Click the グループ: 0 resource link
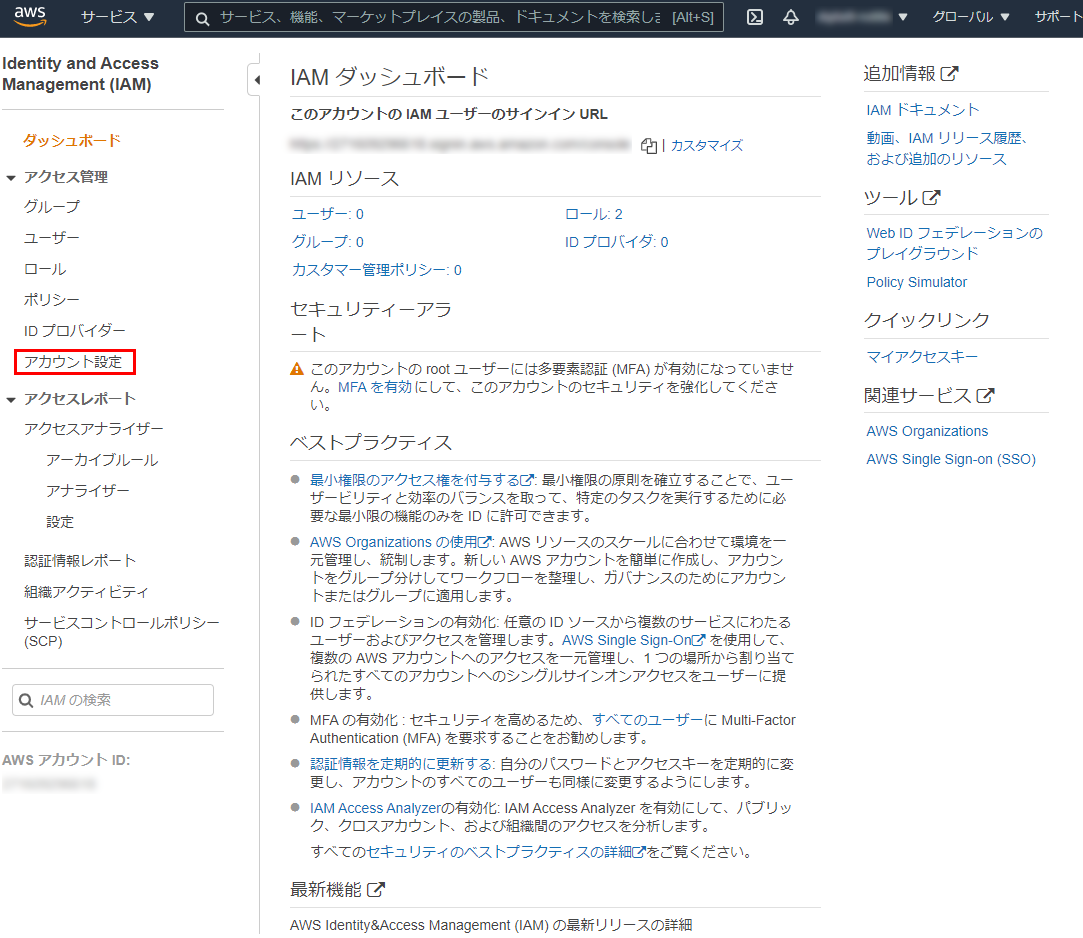1083x938 pixels. [327, 242]
